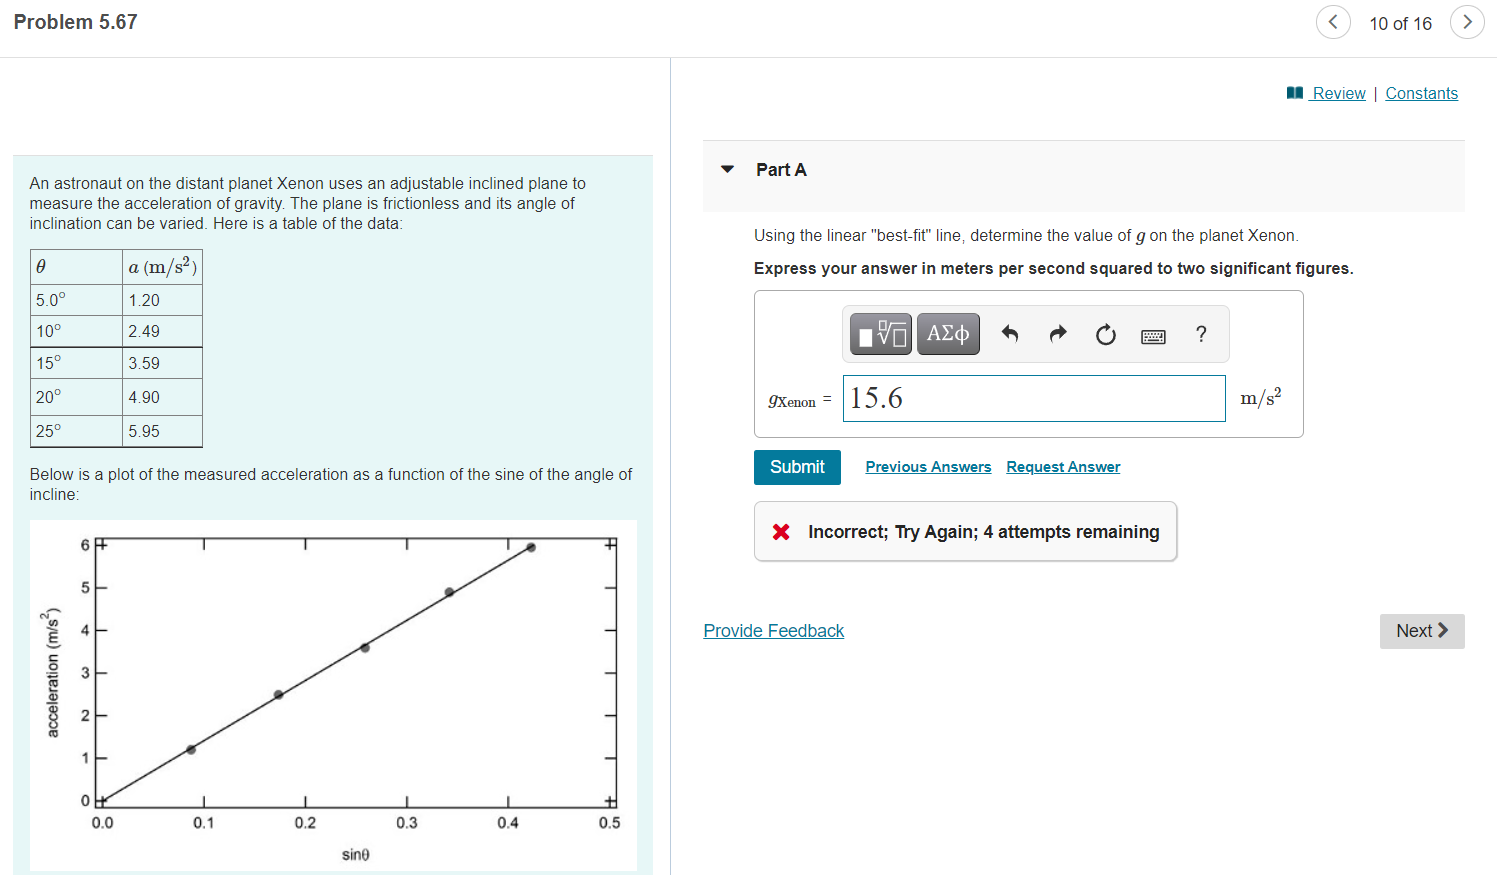Collapse the Part A section triangle

(x=728, y=169)
